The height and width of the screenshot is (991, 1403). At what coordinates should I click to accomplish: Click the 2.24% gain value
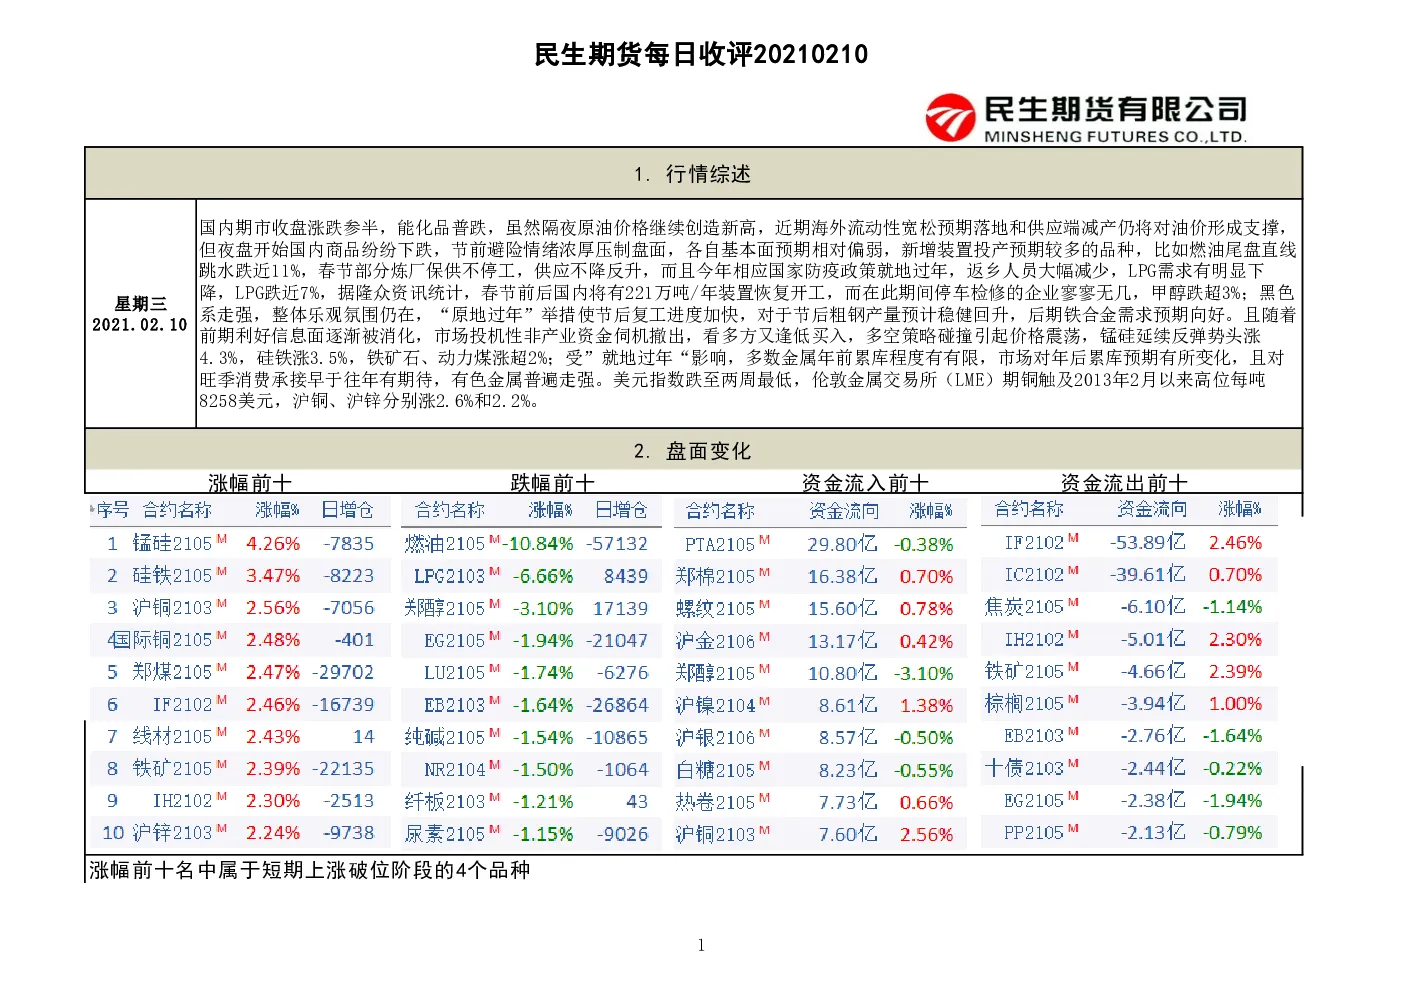pos(273,832)
